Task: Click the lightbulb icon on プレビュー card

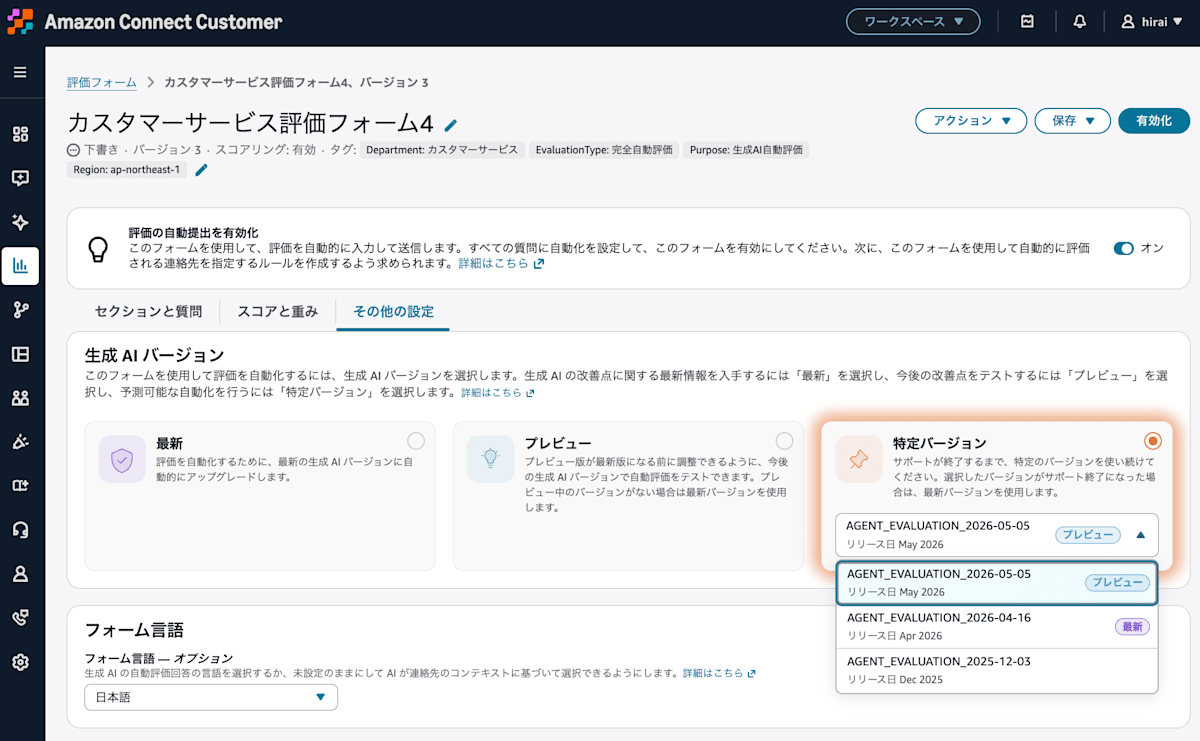Action: 491,460
